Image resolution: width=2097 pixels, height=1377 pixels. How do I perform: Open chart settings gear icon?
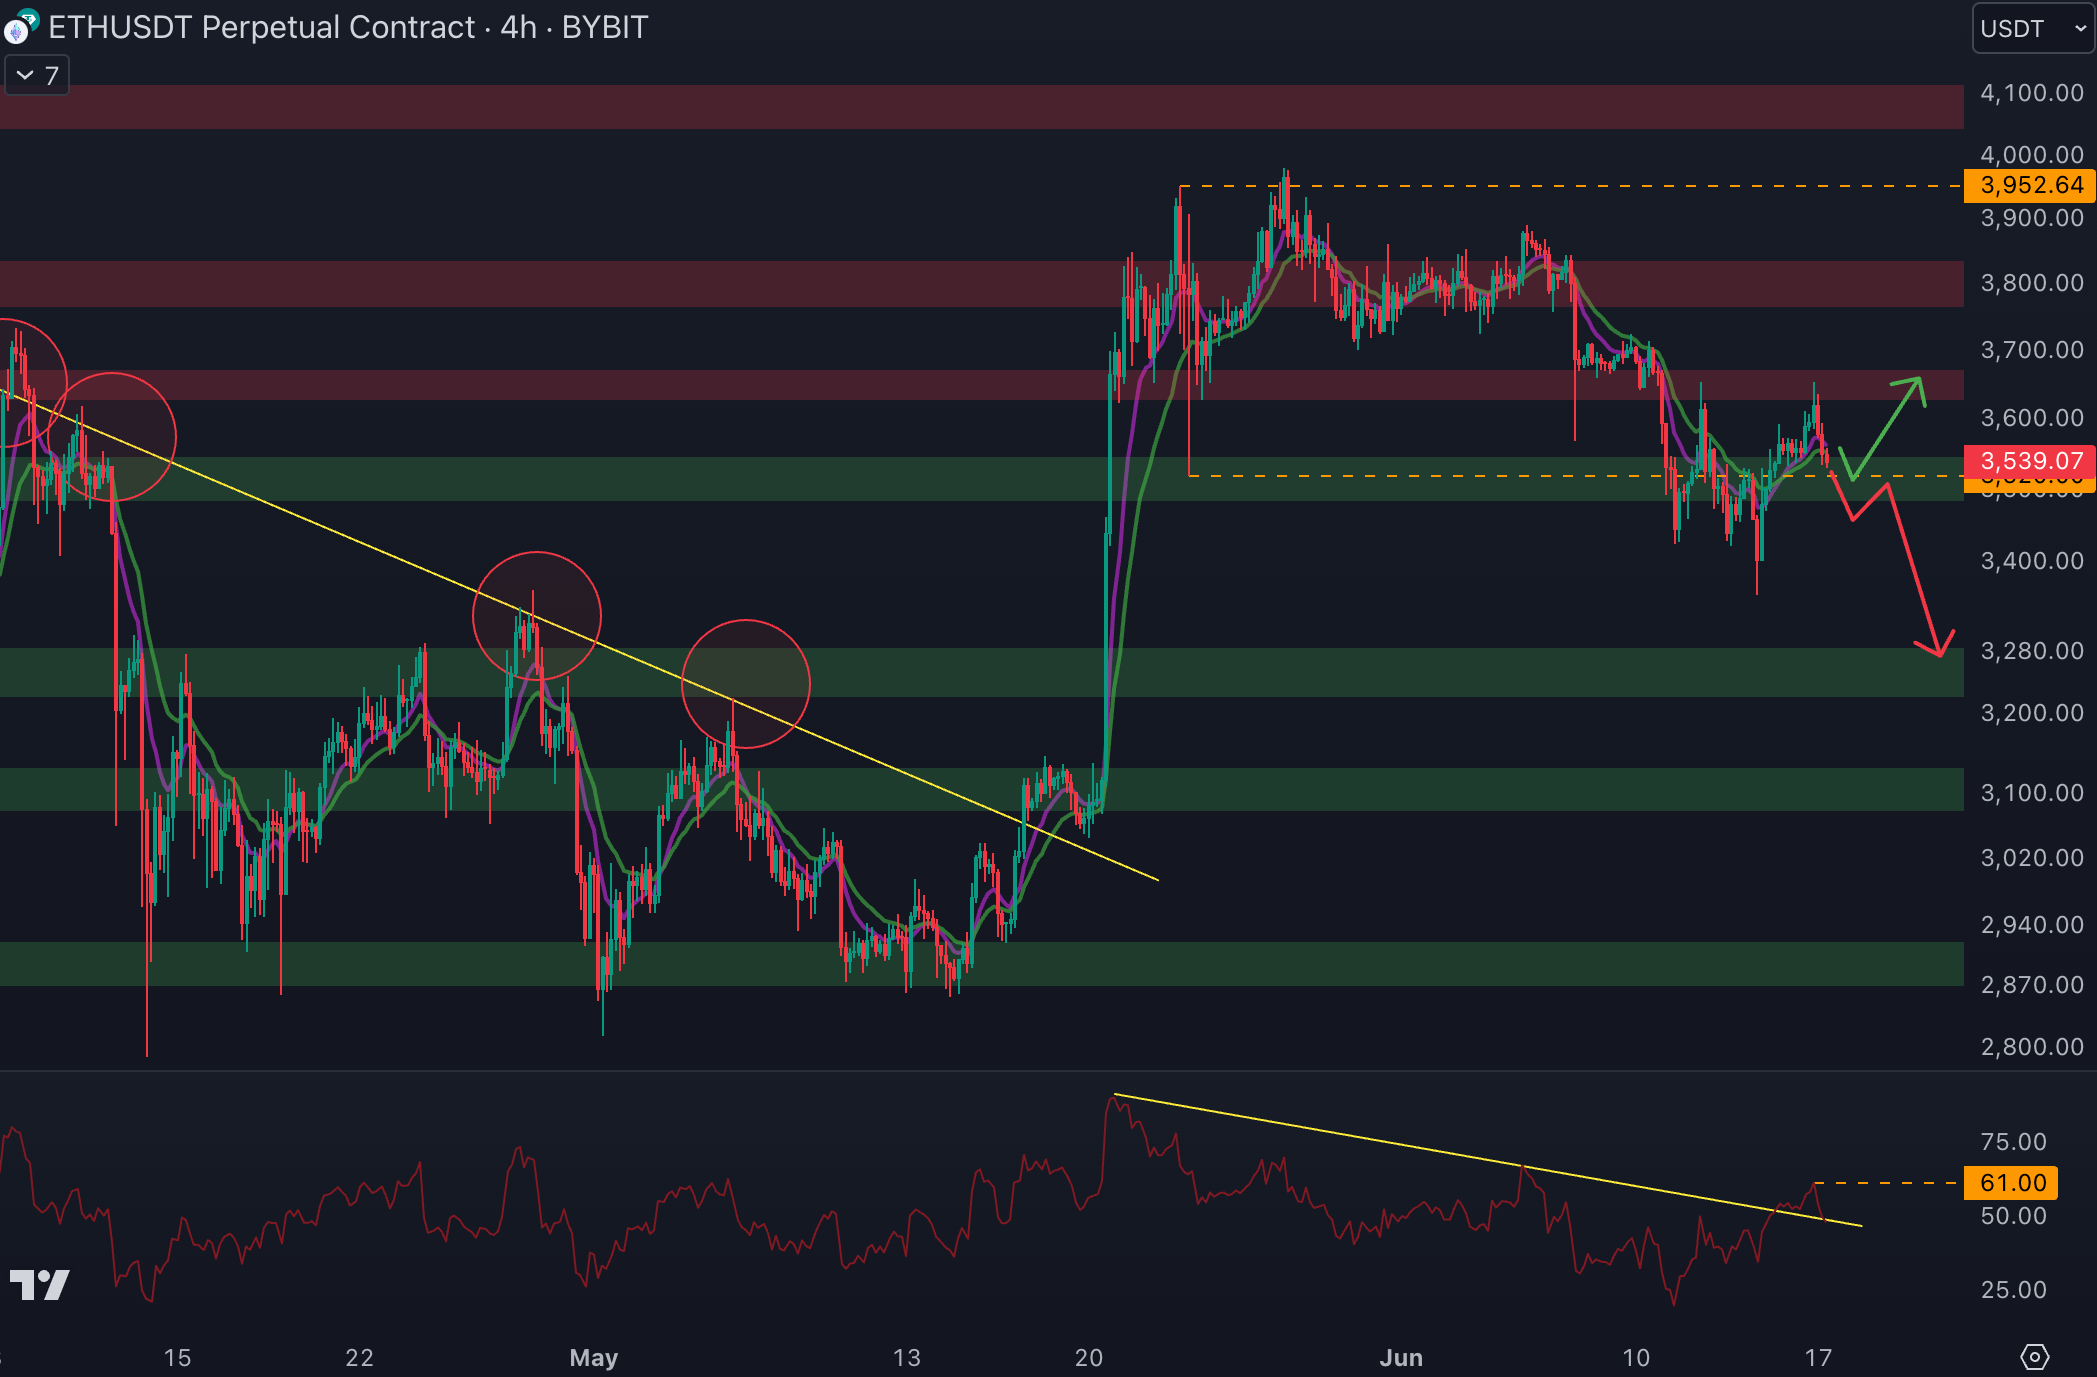(2034, 1357)
